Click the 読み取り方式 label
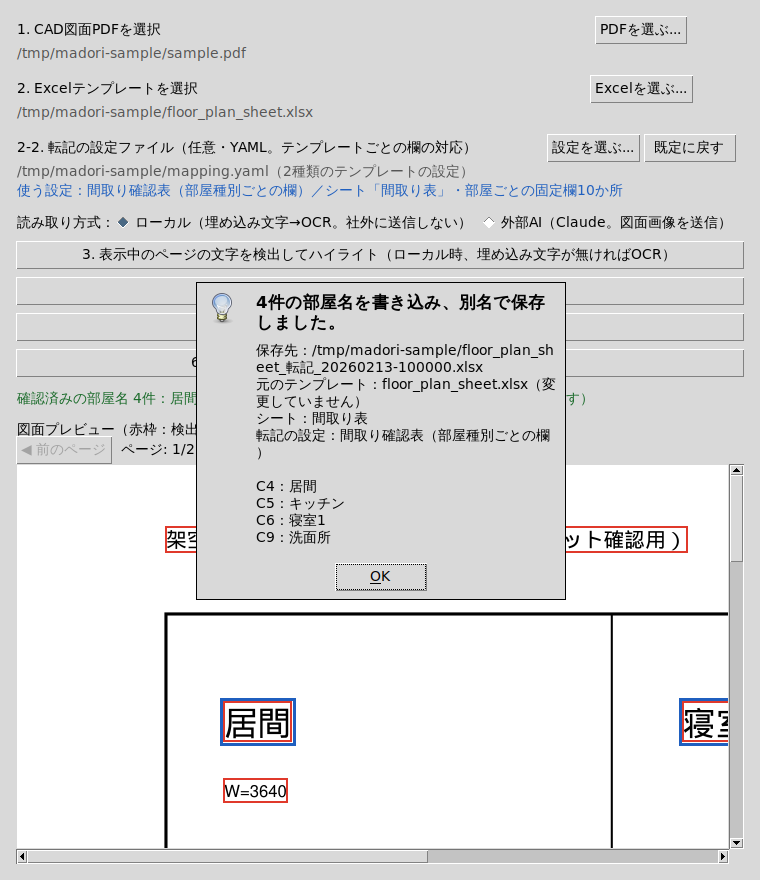Viewport: 760px width, 880px height. tap(64, 223)
